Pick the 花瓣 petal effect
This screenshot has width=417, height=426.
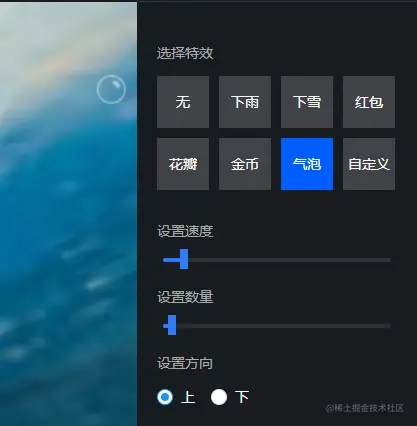pos(183,164)
